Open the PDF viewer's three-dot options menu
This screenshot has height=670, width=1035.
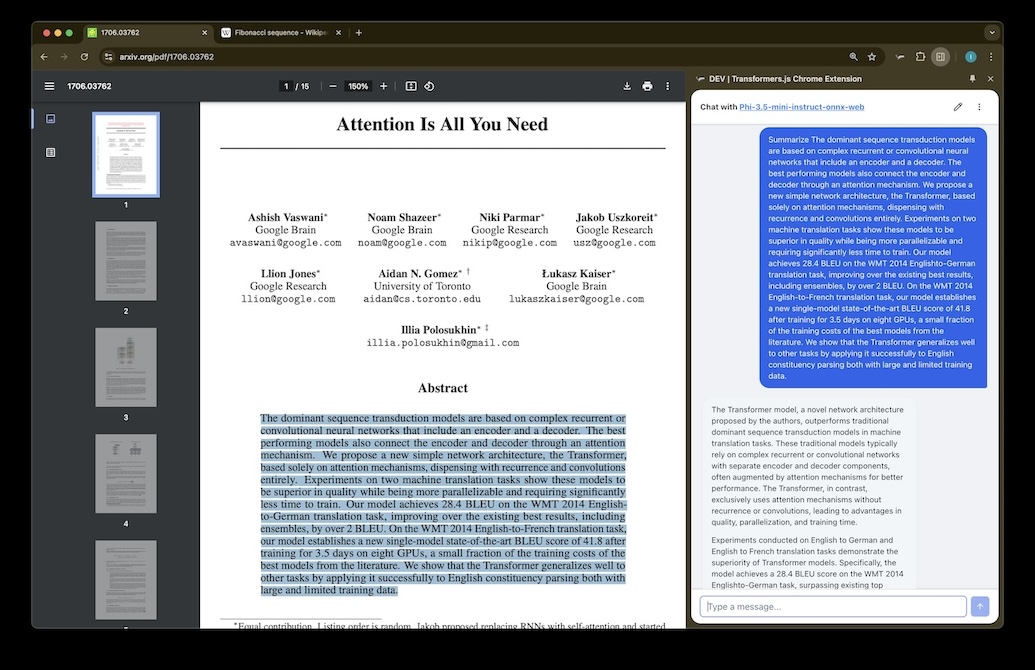(667, 86)
